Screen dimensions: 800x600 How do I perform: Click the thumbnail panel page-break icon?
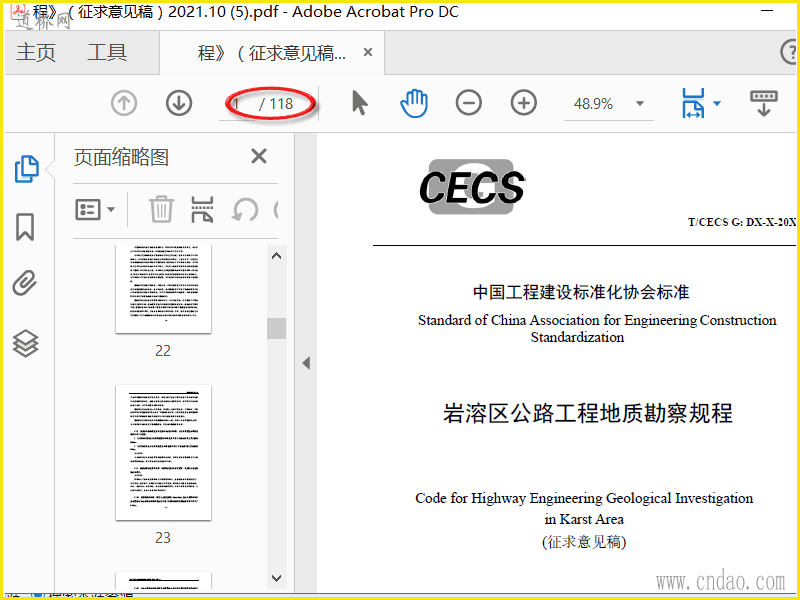click(202, 209)
